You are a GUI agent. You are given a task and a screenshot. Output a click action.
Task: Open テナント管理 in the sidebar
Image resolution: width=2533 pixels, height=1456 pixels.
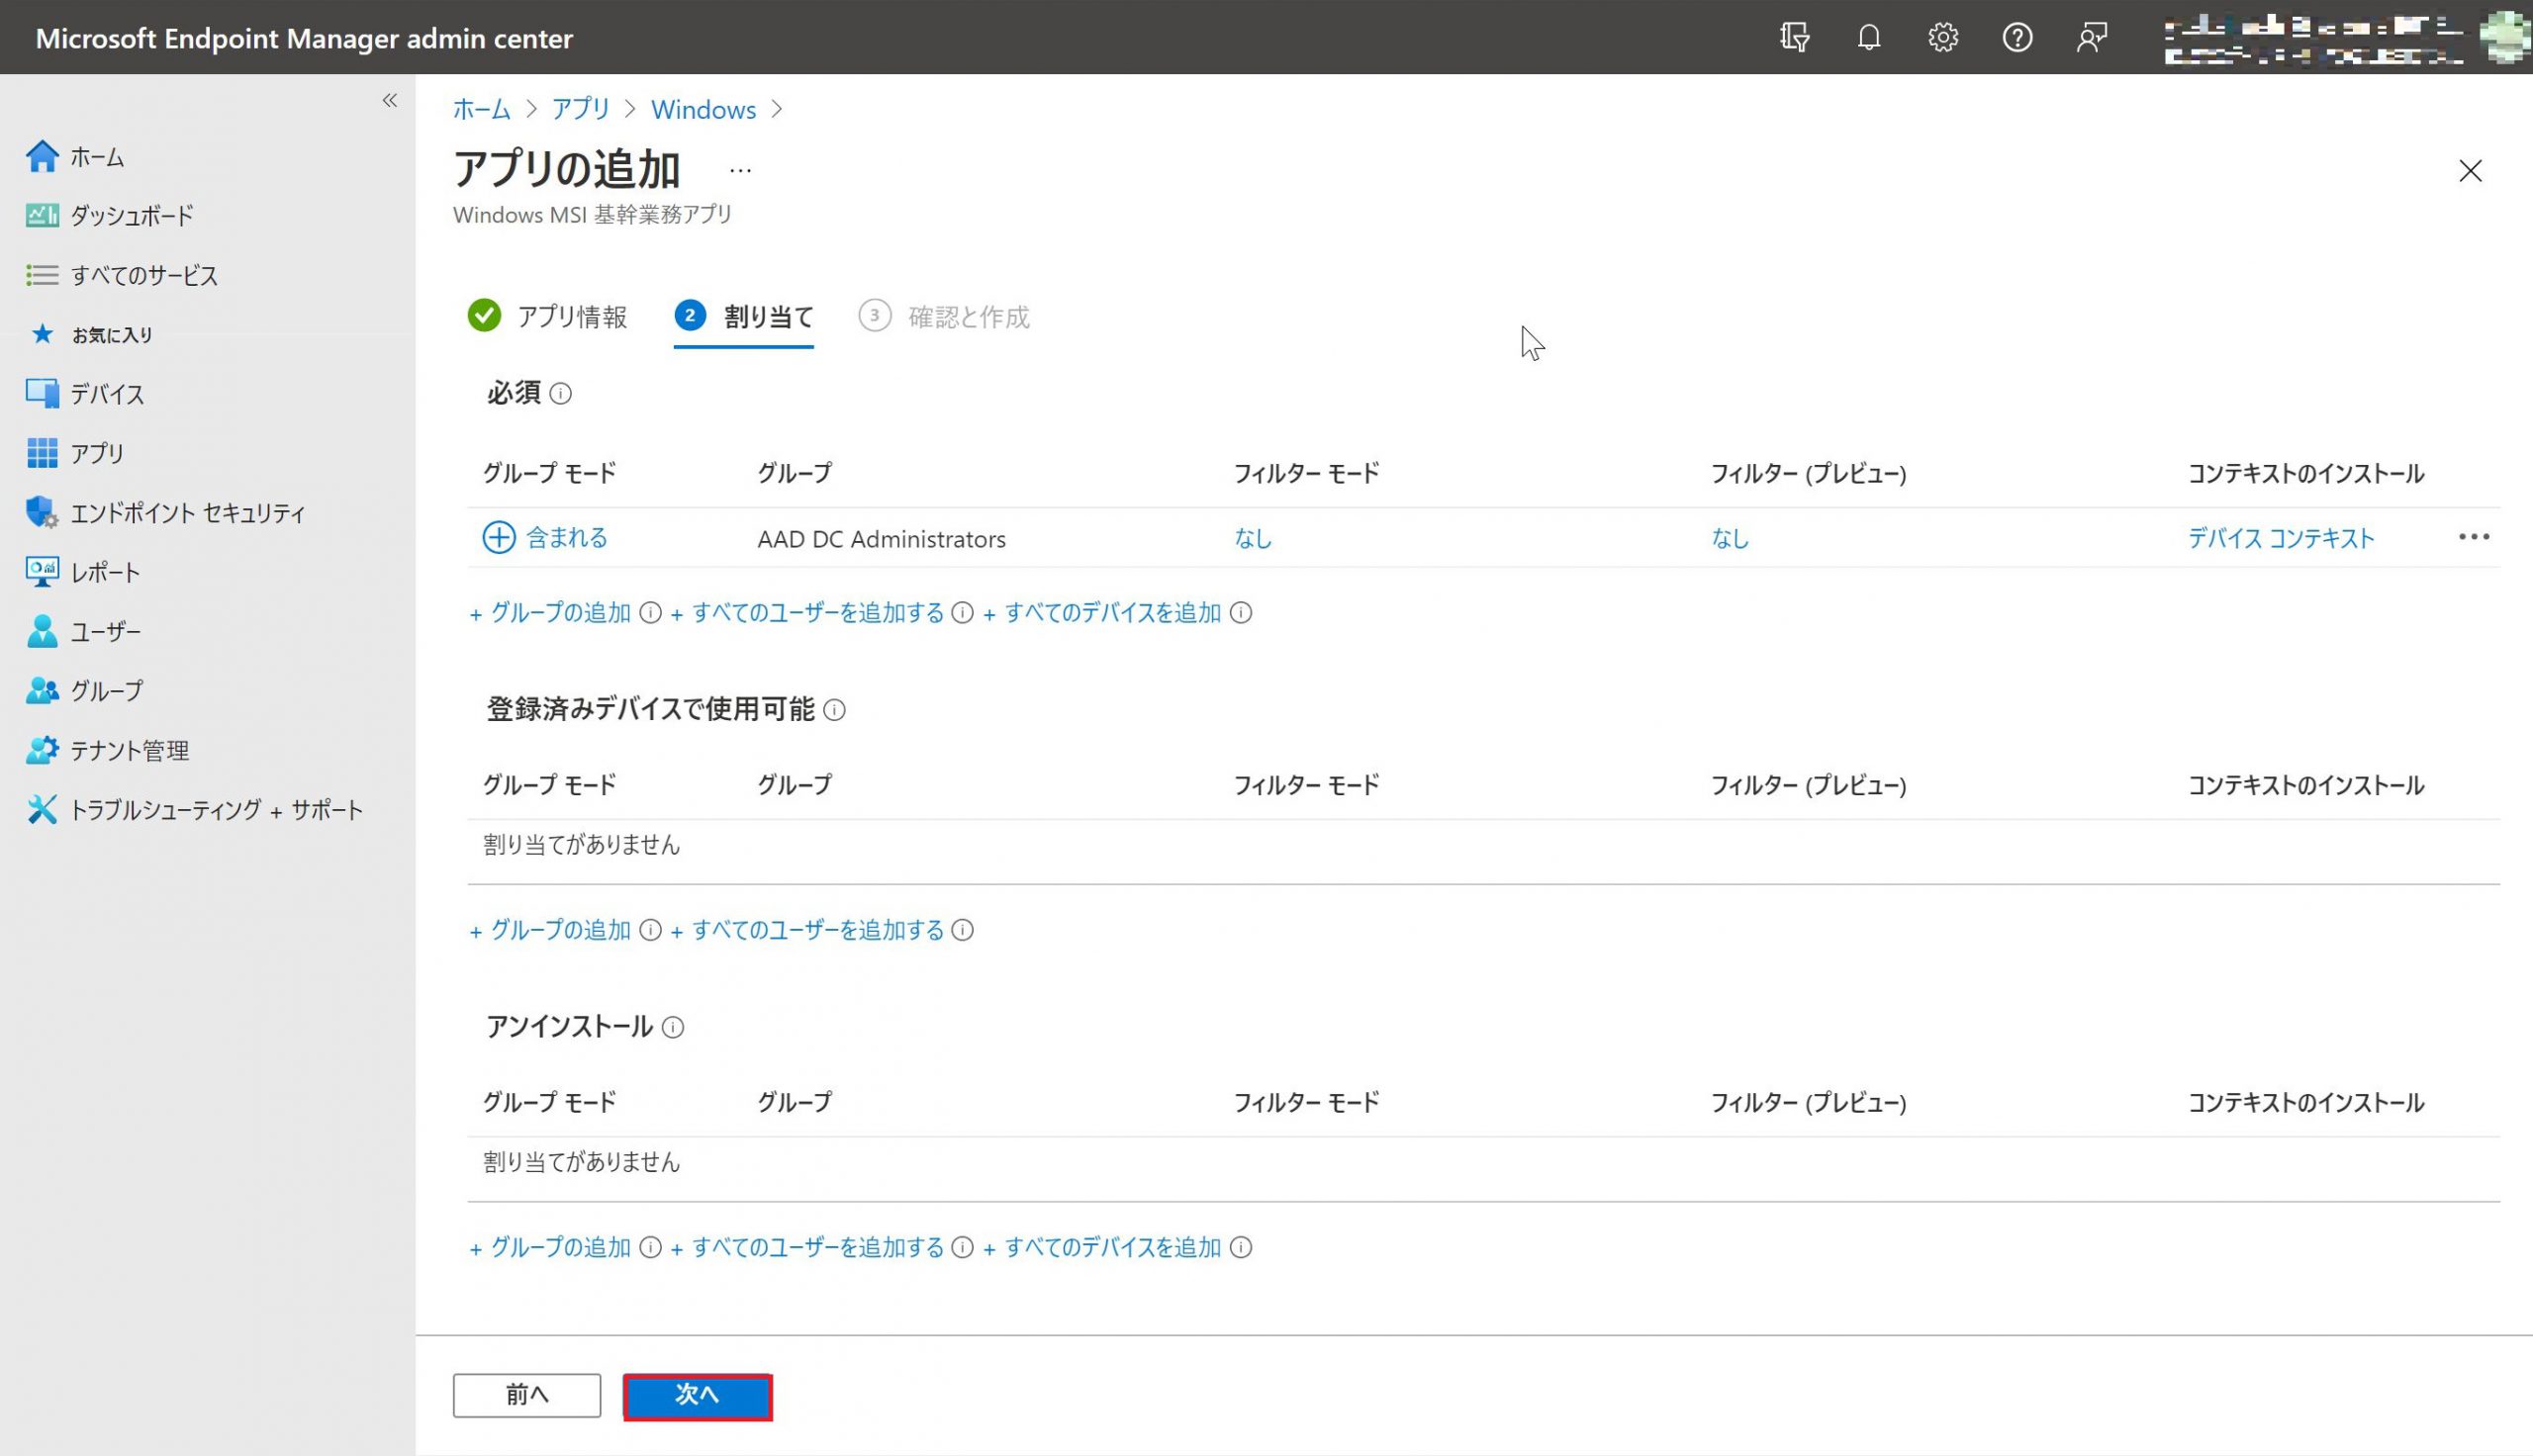129,751
